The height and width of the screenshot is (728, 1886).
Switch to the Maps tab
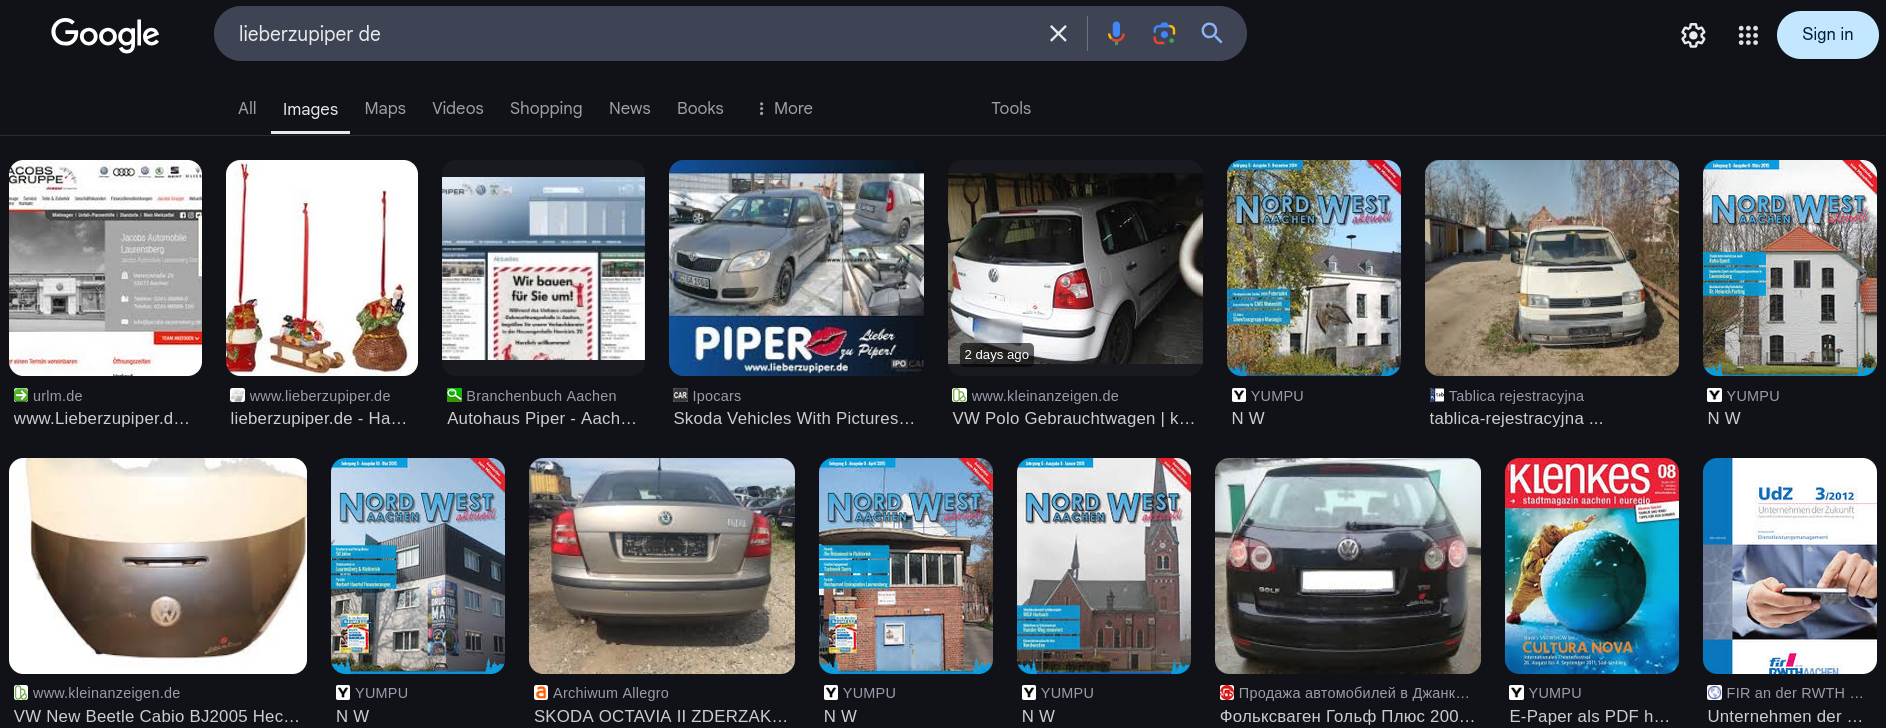pos(385,108)
